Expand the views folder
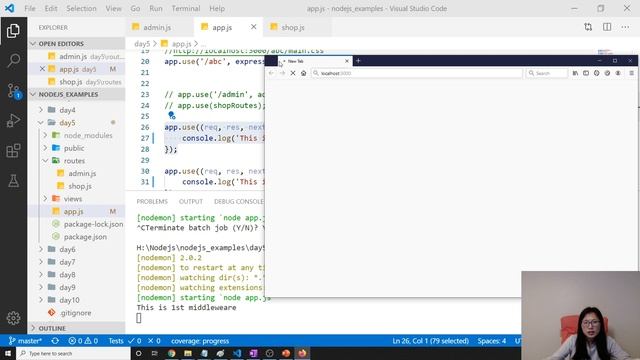 point(45,199)
